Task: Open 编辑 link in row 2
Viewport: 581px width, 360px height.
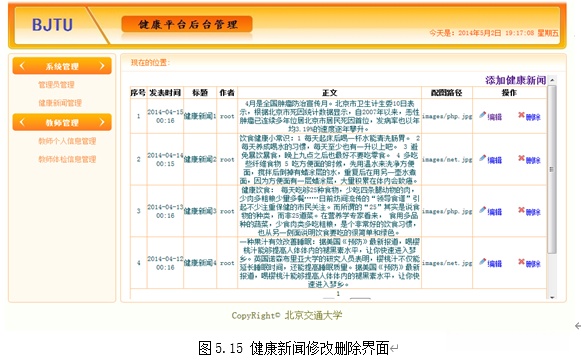Action: tap(495, 160)
